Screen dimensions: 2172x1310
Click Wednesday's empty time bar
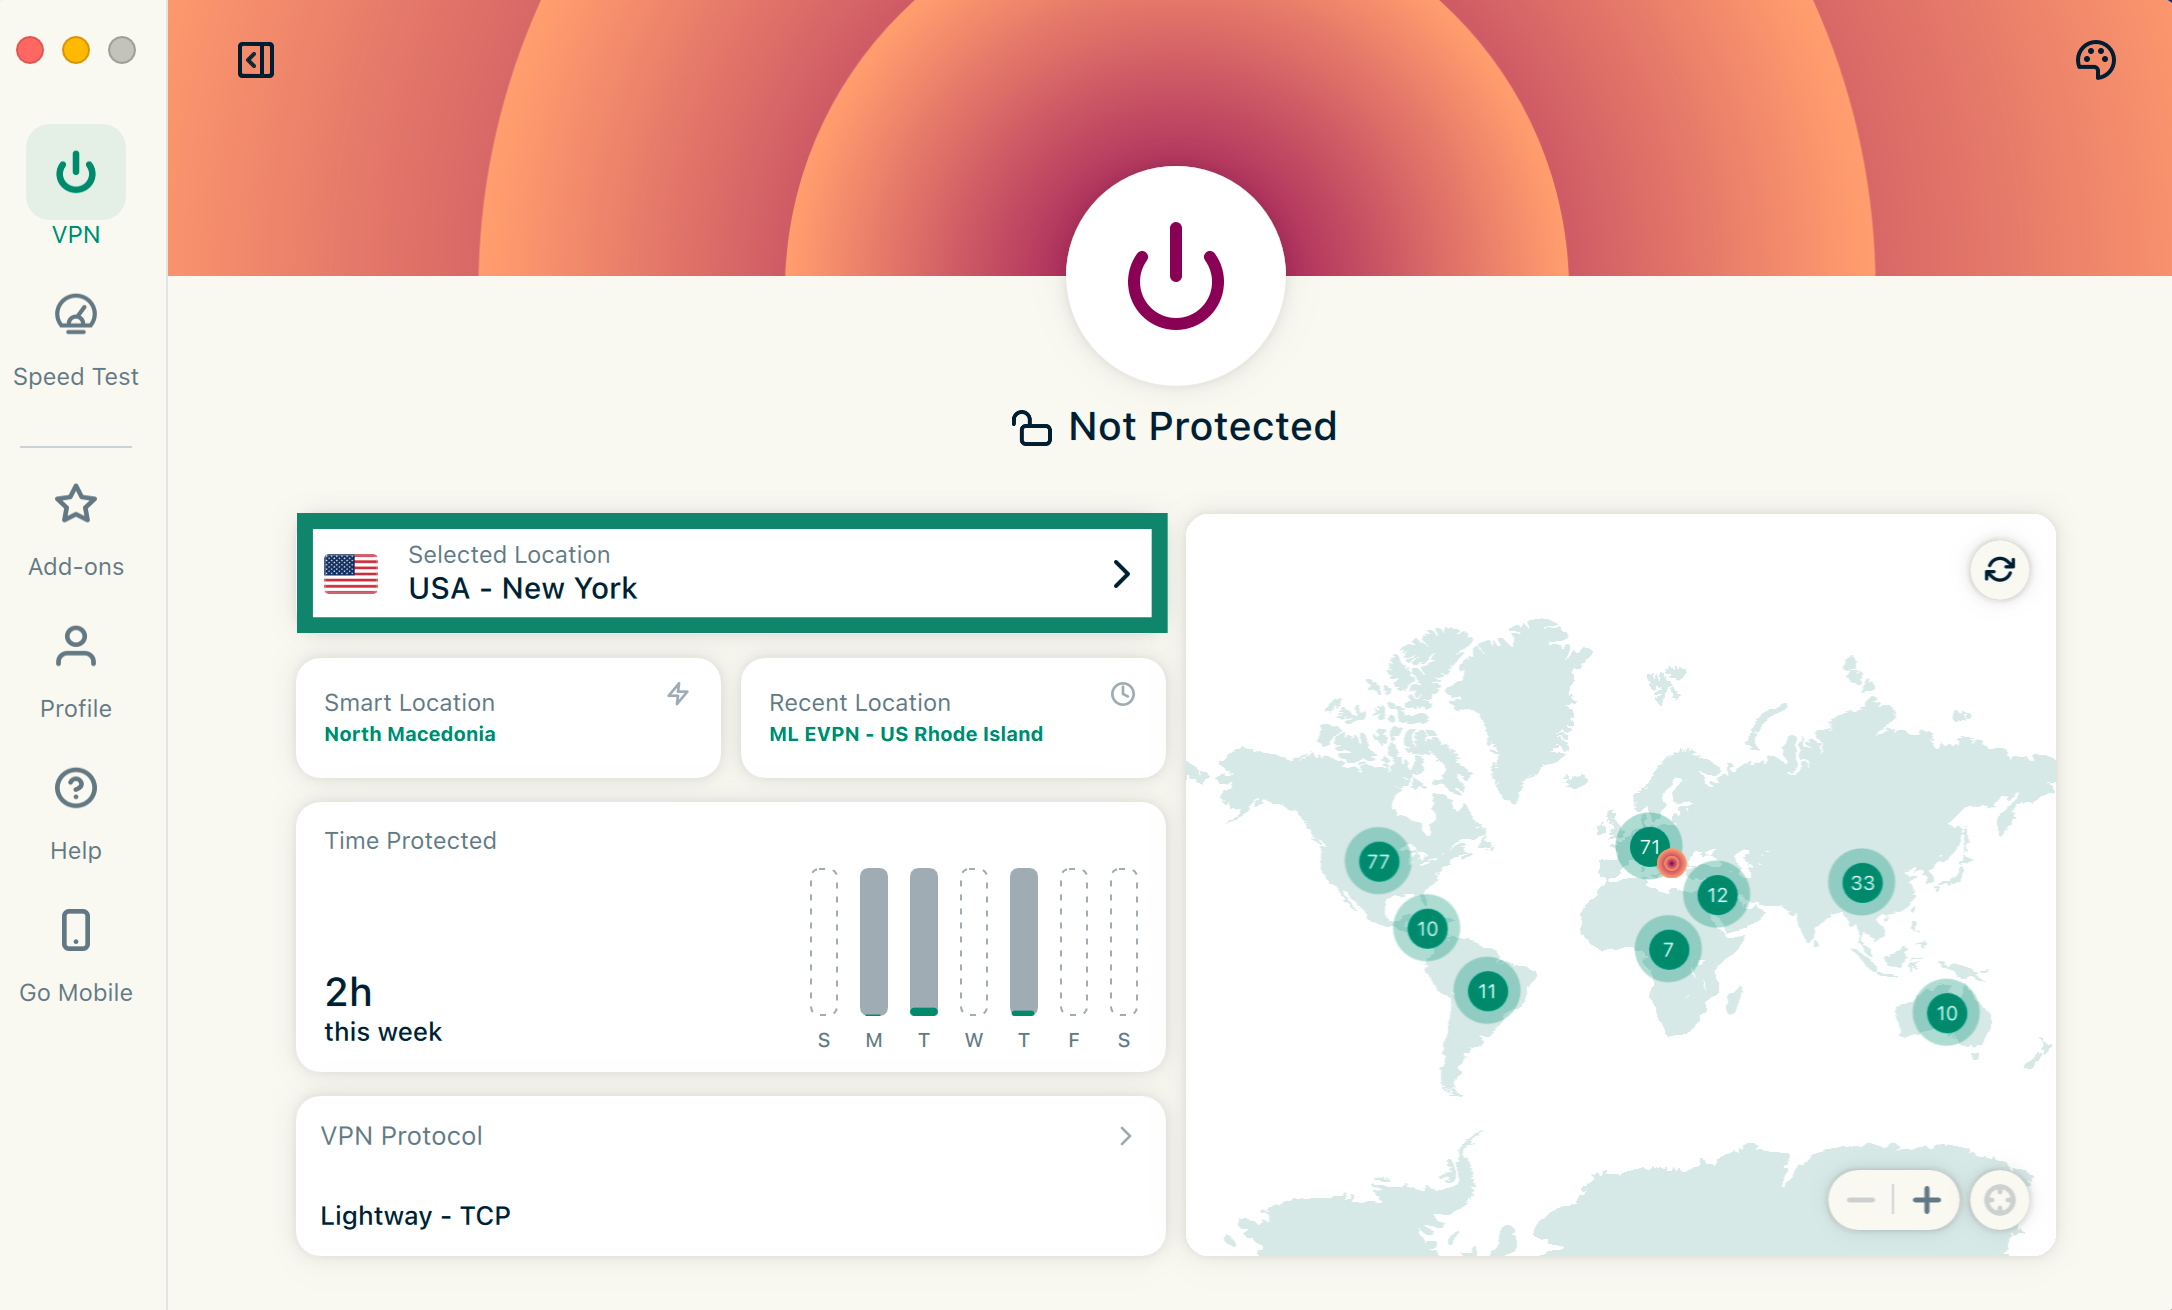974,942
